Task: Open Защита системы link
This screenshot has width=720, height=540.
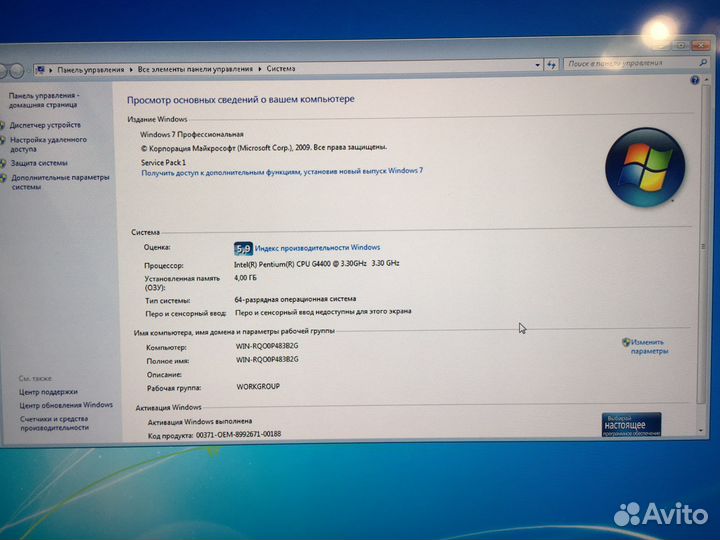Action: pyautogui.click(x=39, y=163)
